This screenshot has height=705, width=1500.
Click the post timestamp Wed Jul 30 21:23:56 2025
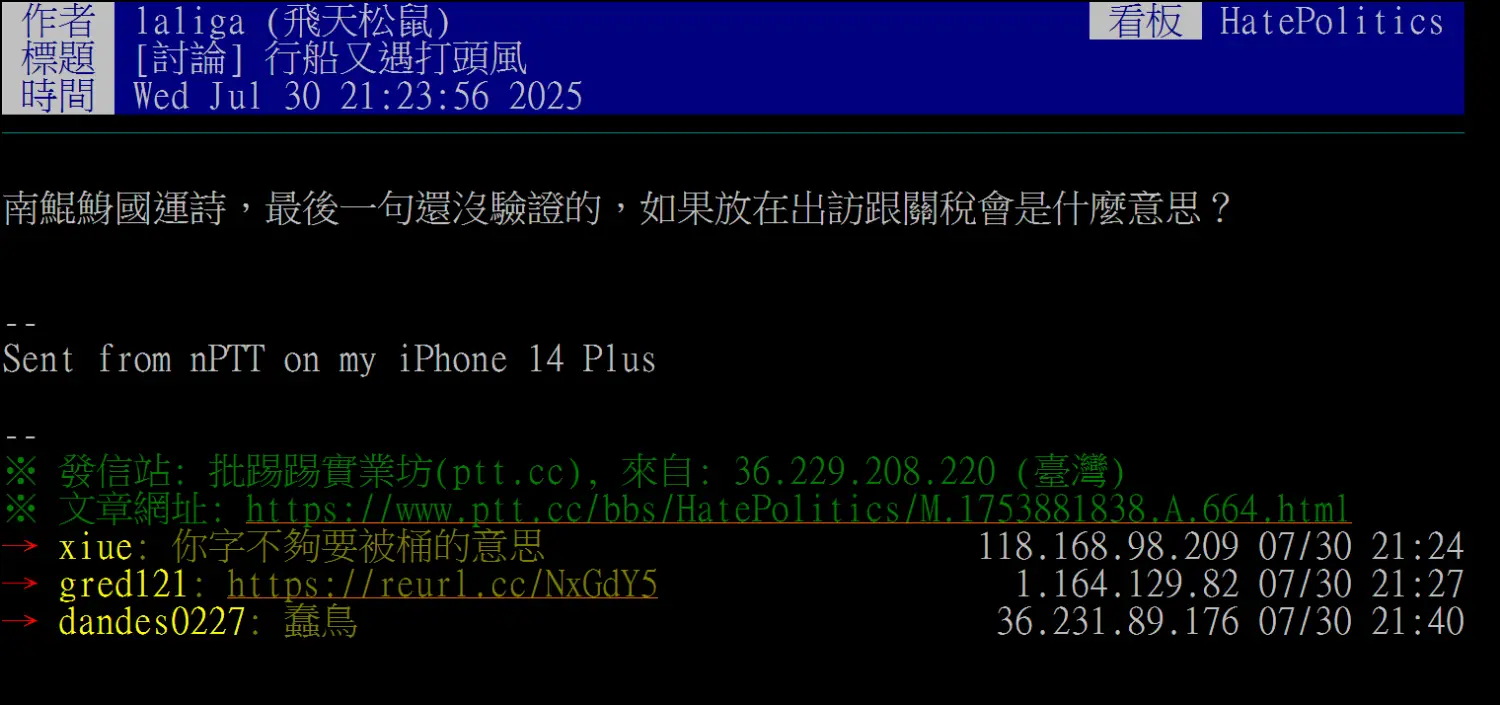coord(358,96)
